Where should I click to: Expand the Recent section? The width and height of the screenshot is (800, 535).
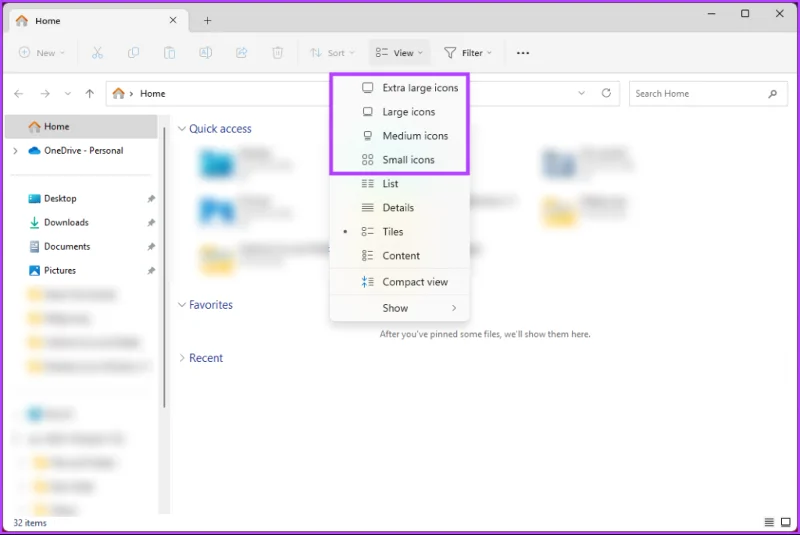[182, 358]
